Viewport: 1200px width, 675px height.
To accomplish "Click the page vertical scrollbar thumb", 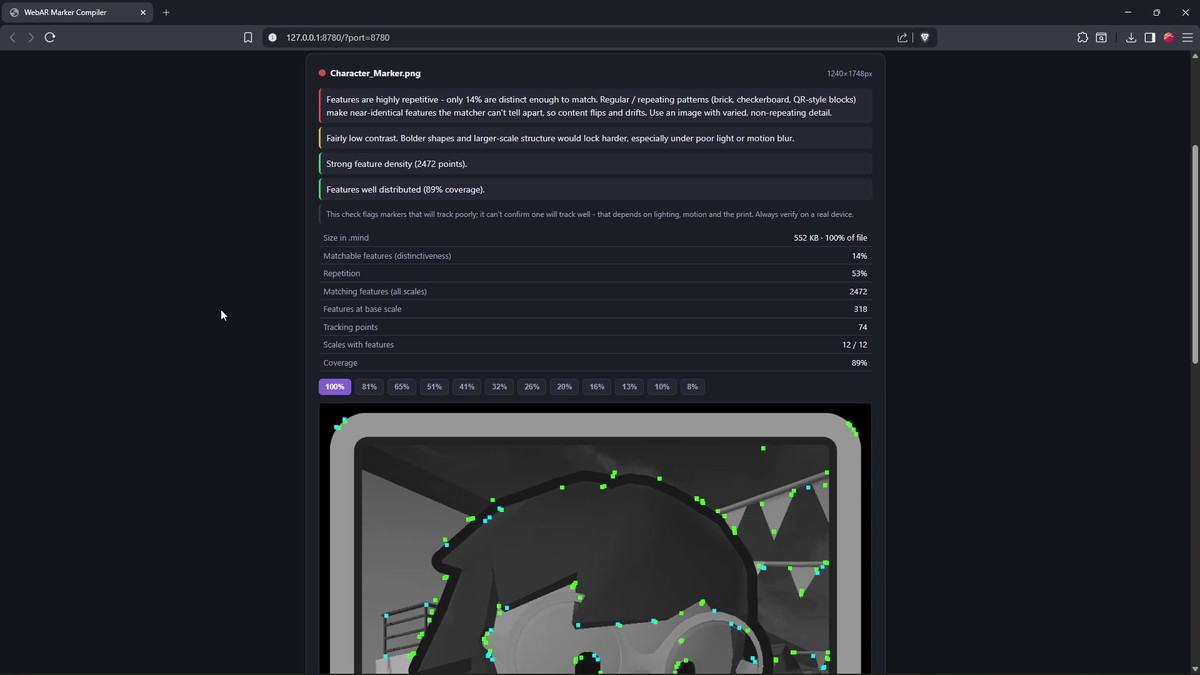I will (x=1195, y=254).
